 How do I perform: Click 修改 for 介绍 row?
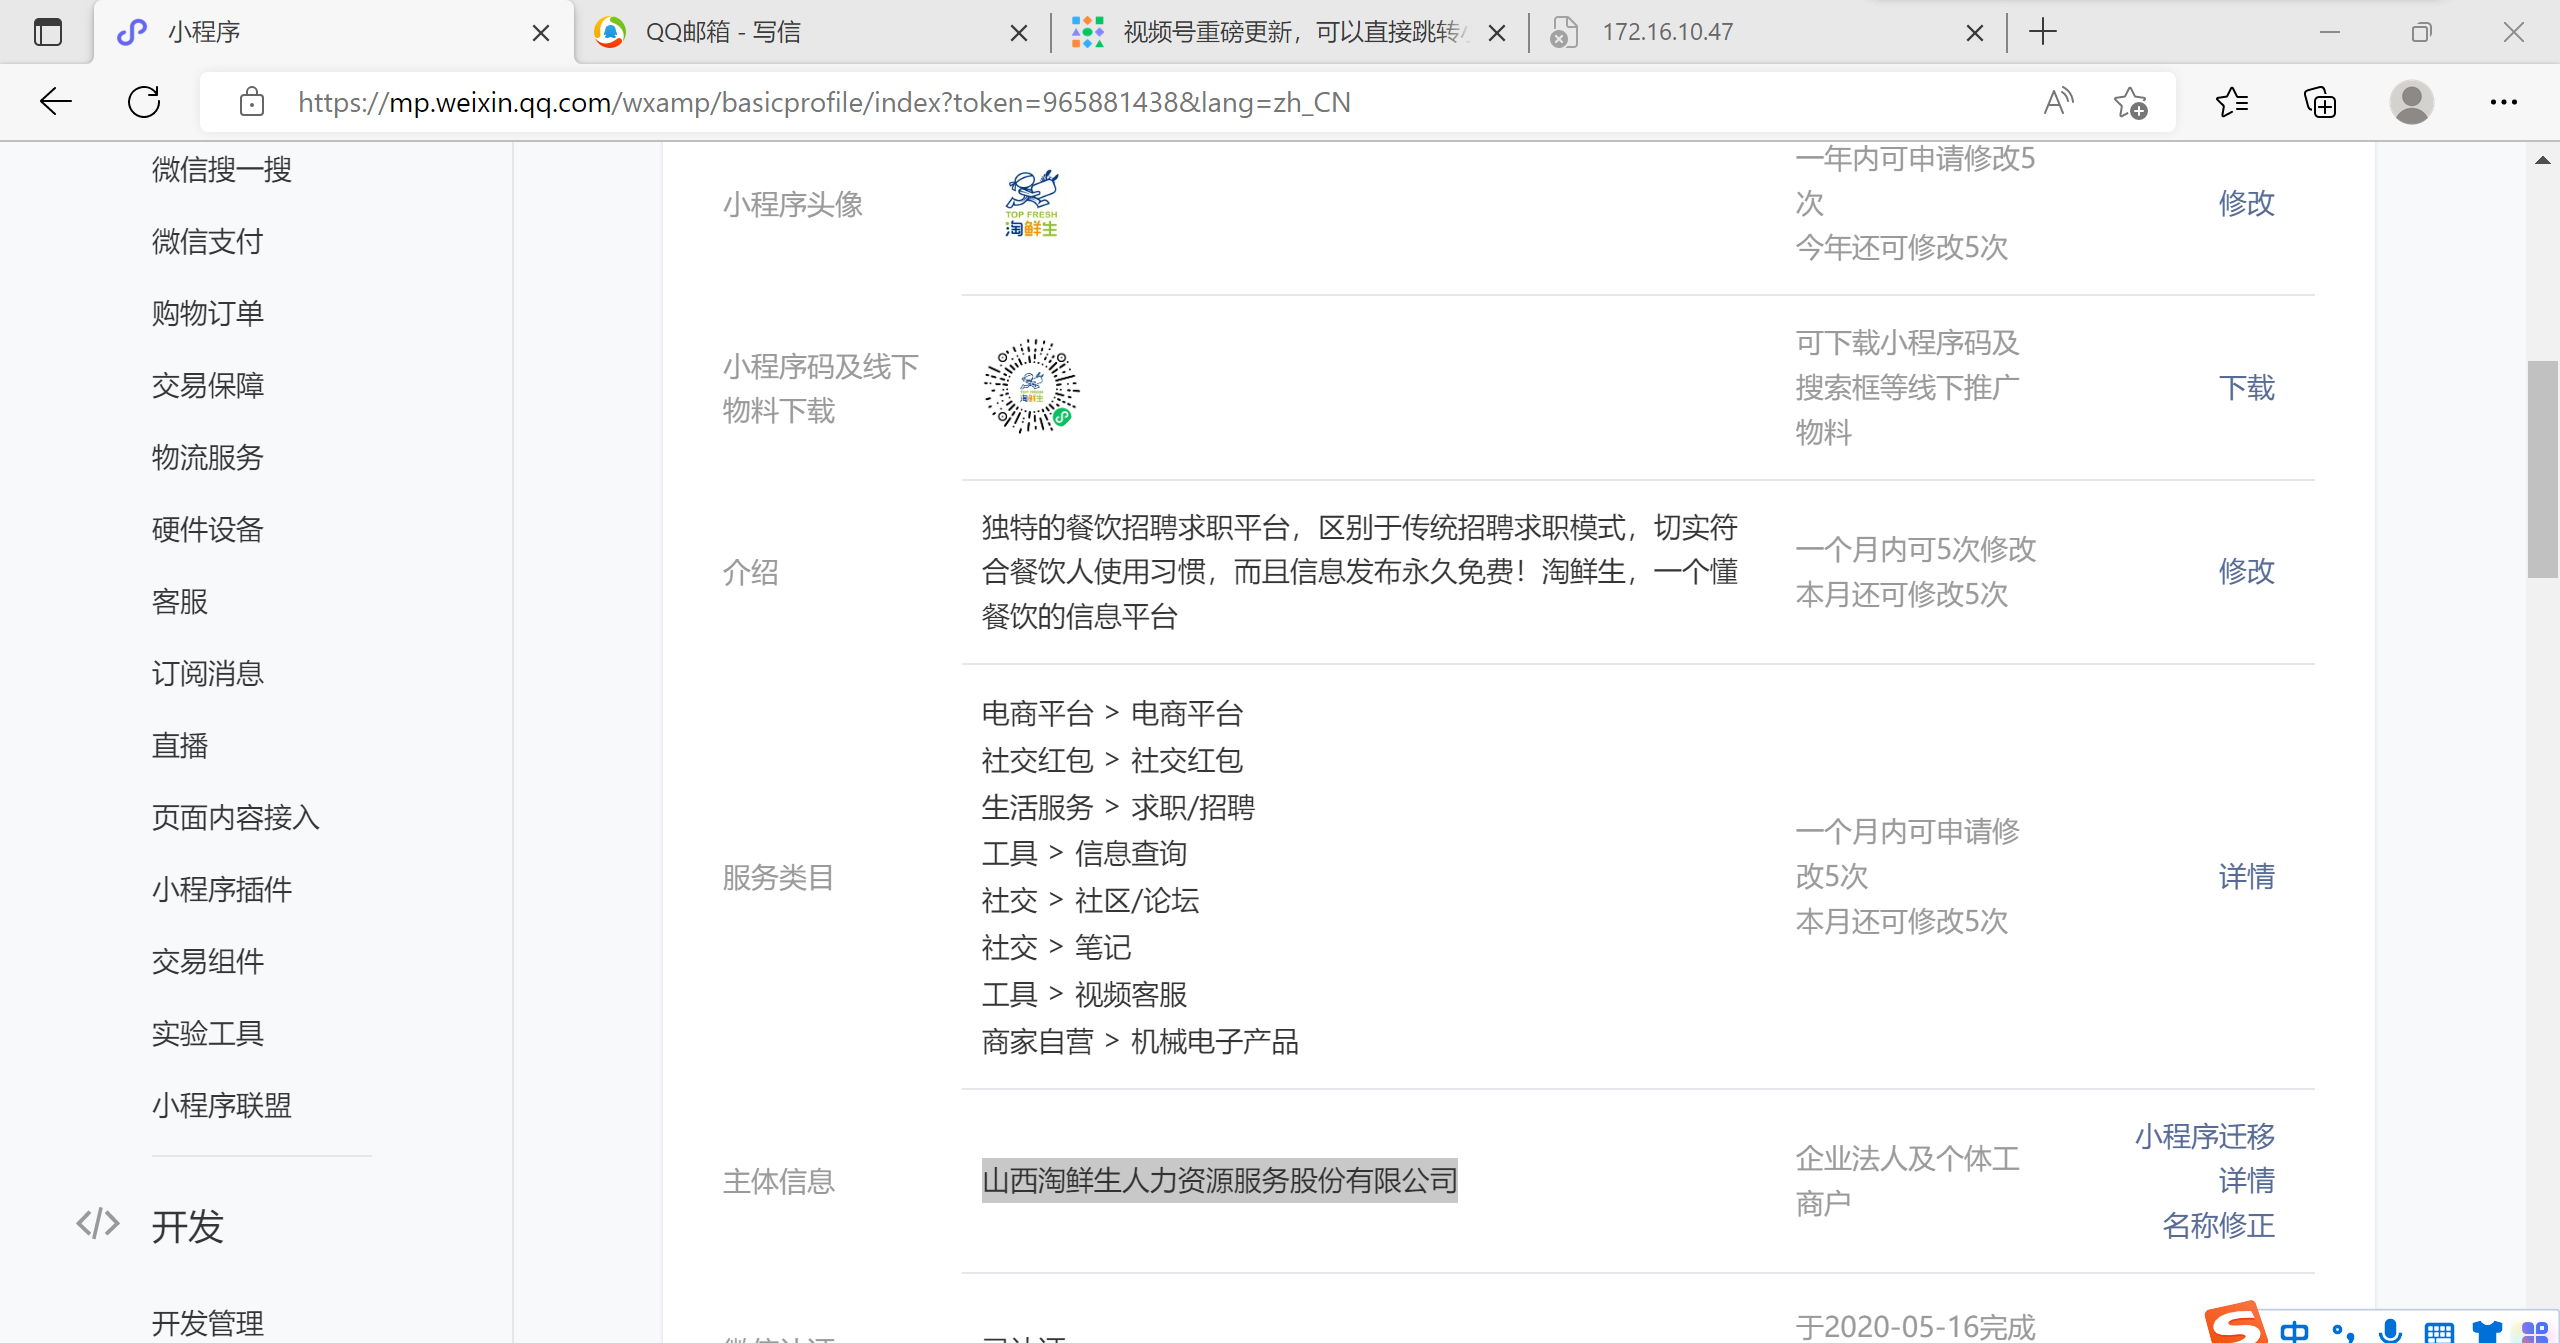[x=2246, y=571]
